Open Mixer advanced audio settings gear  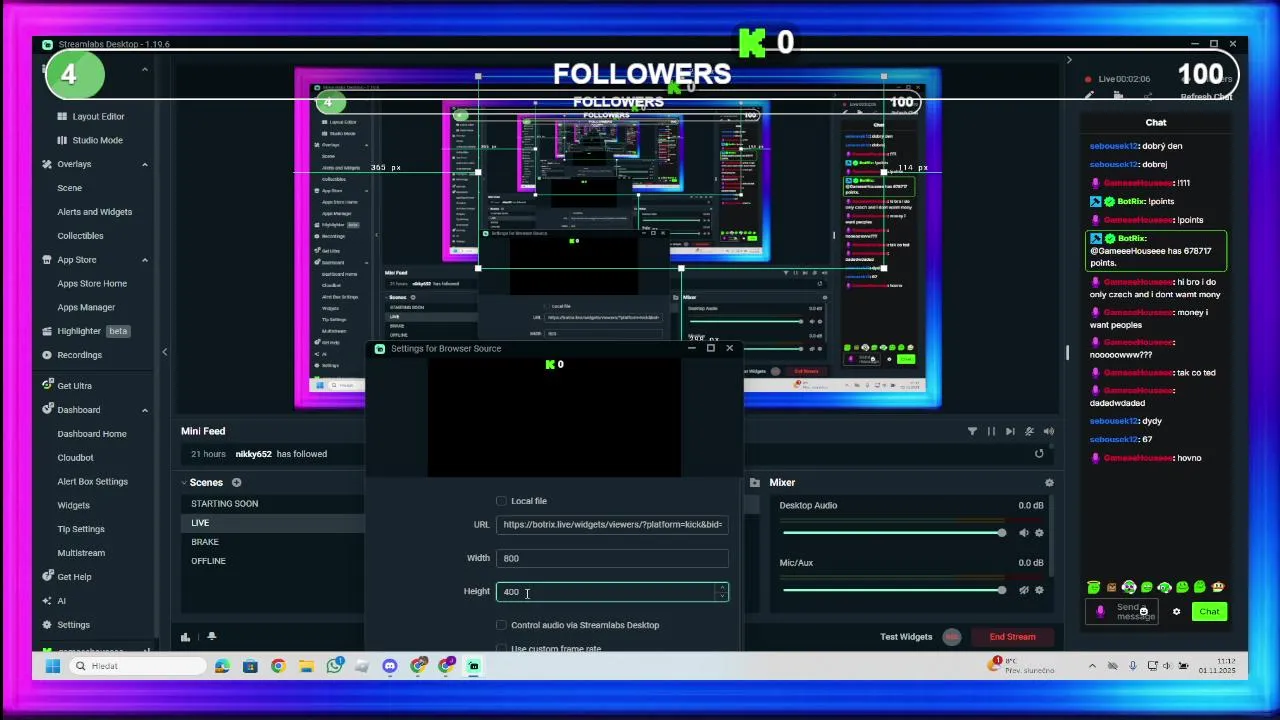(x=1049, y=483)
